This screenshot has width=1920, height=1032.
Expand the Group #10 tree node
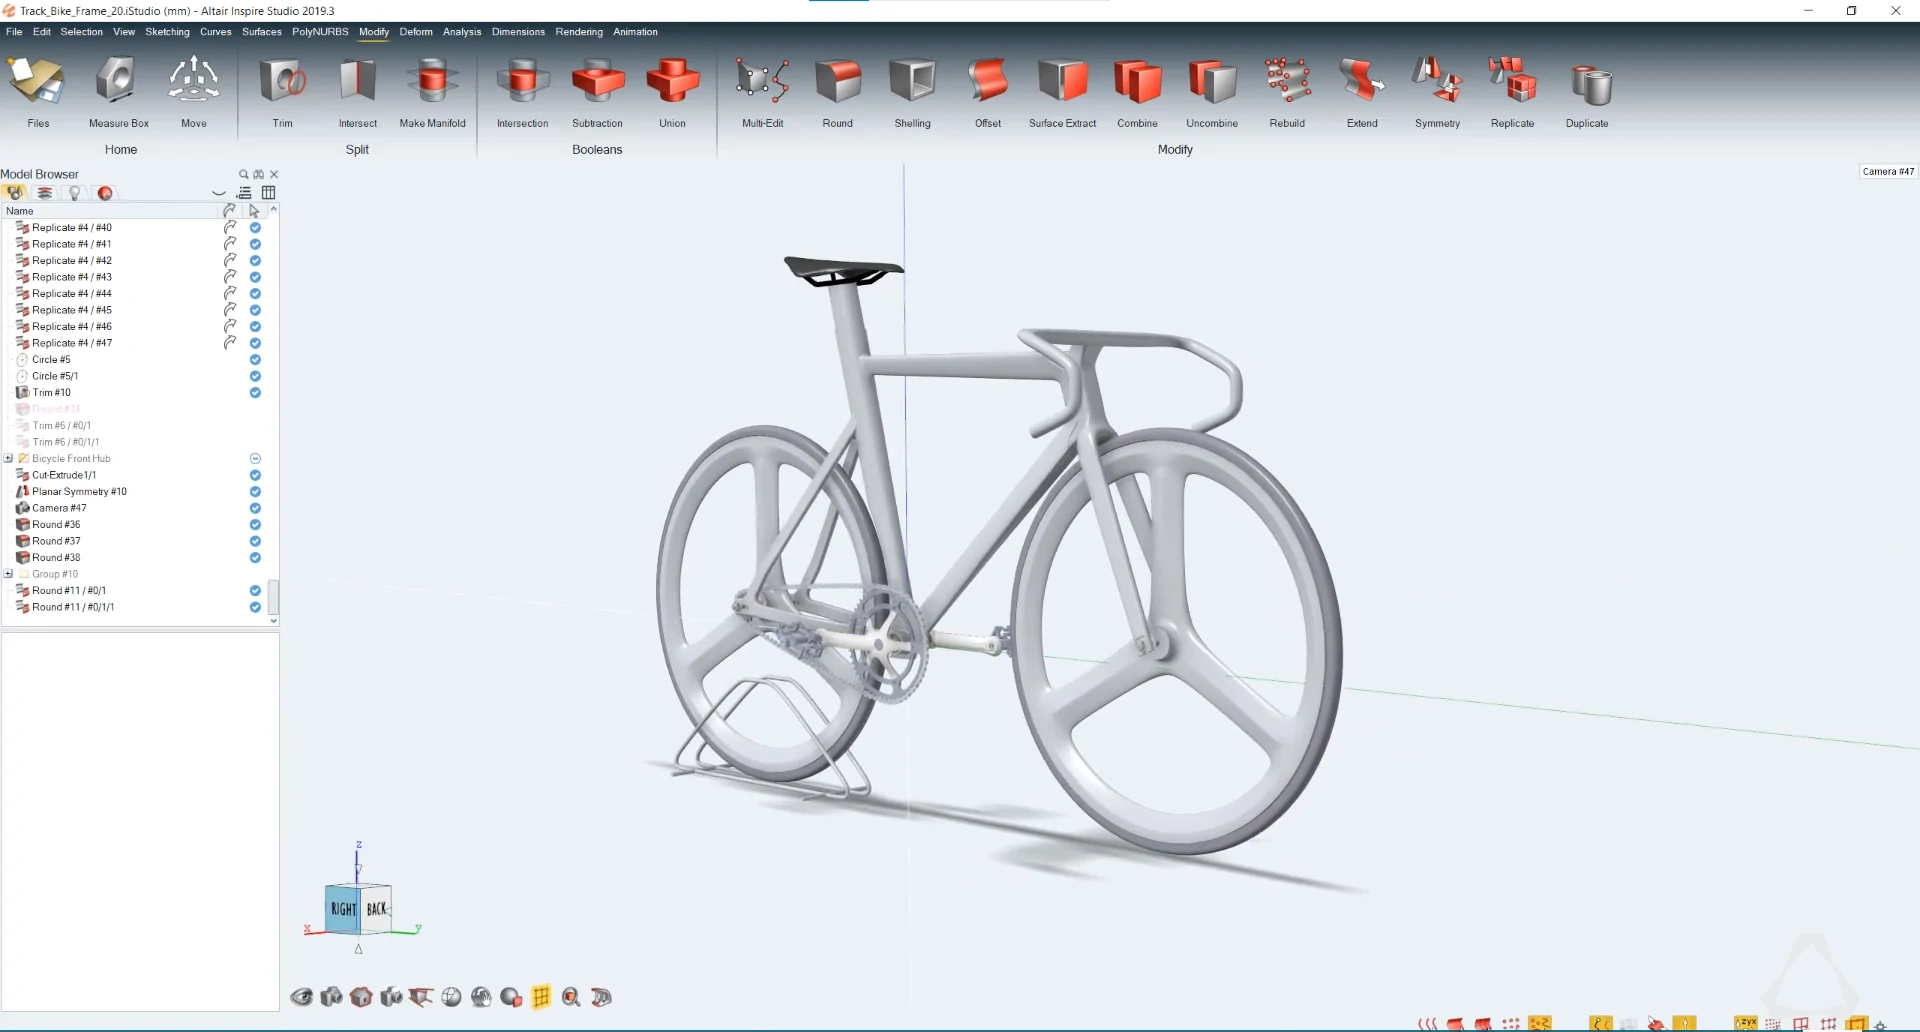[8, 574]
